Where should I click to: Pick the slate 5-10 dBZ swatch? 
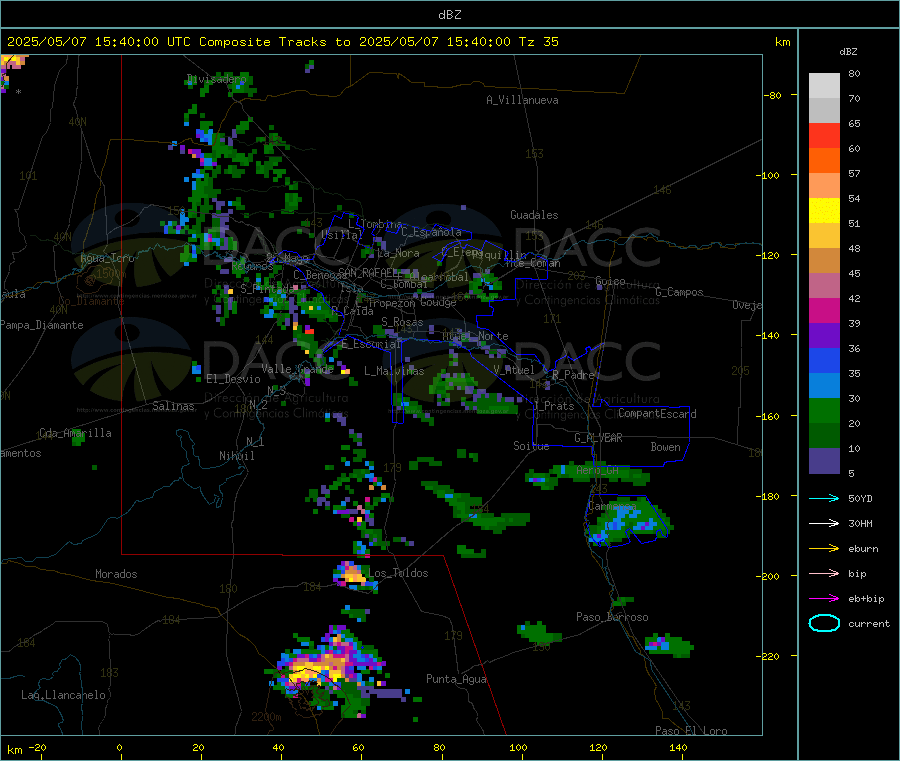pos(824,461)
